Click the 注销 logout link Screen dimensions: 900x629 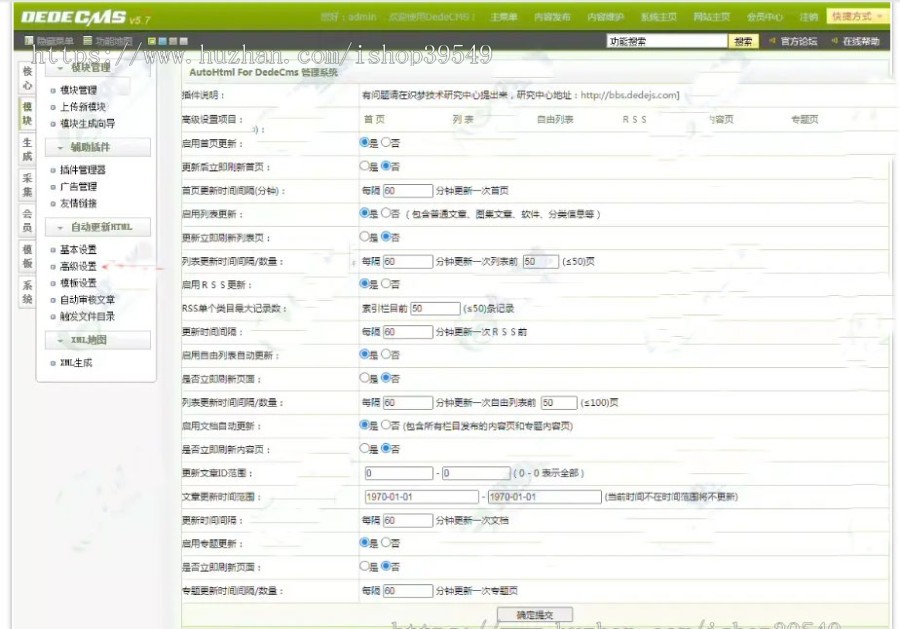(x=809, y=17)
